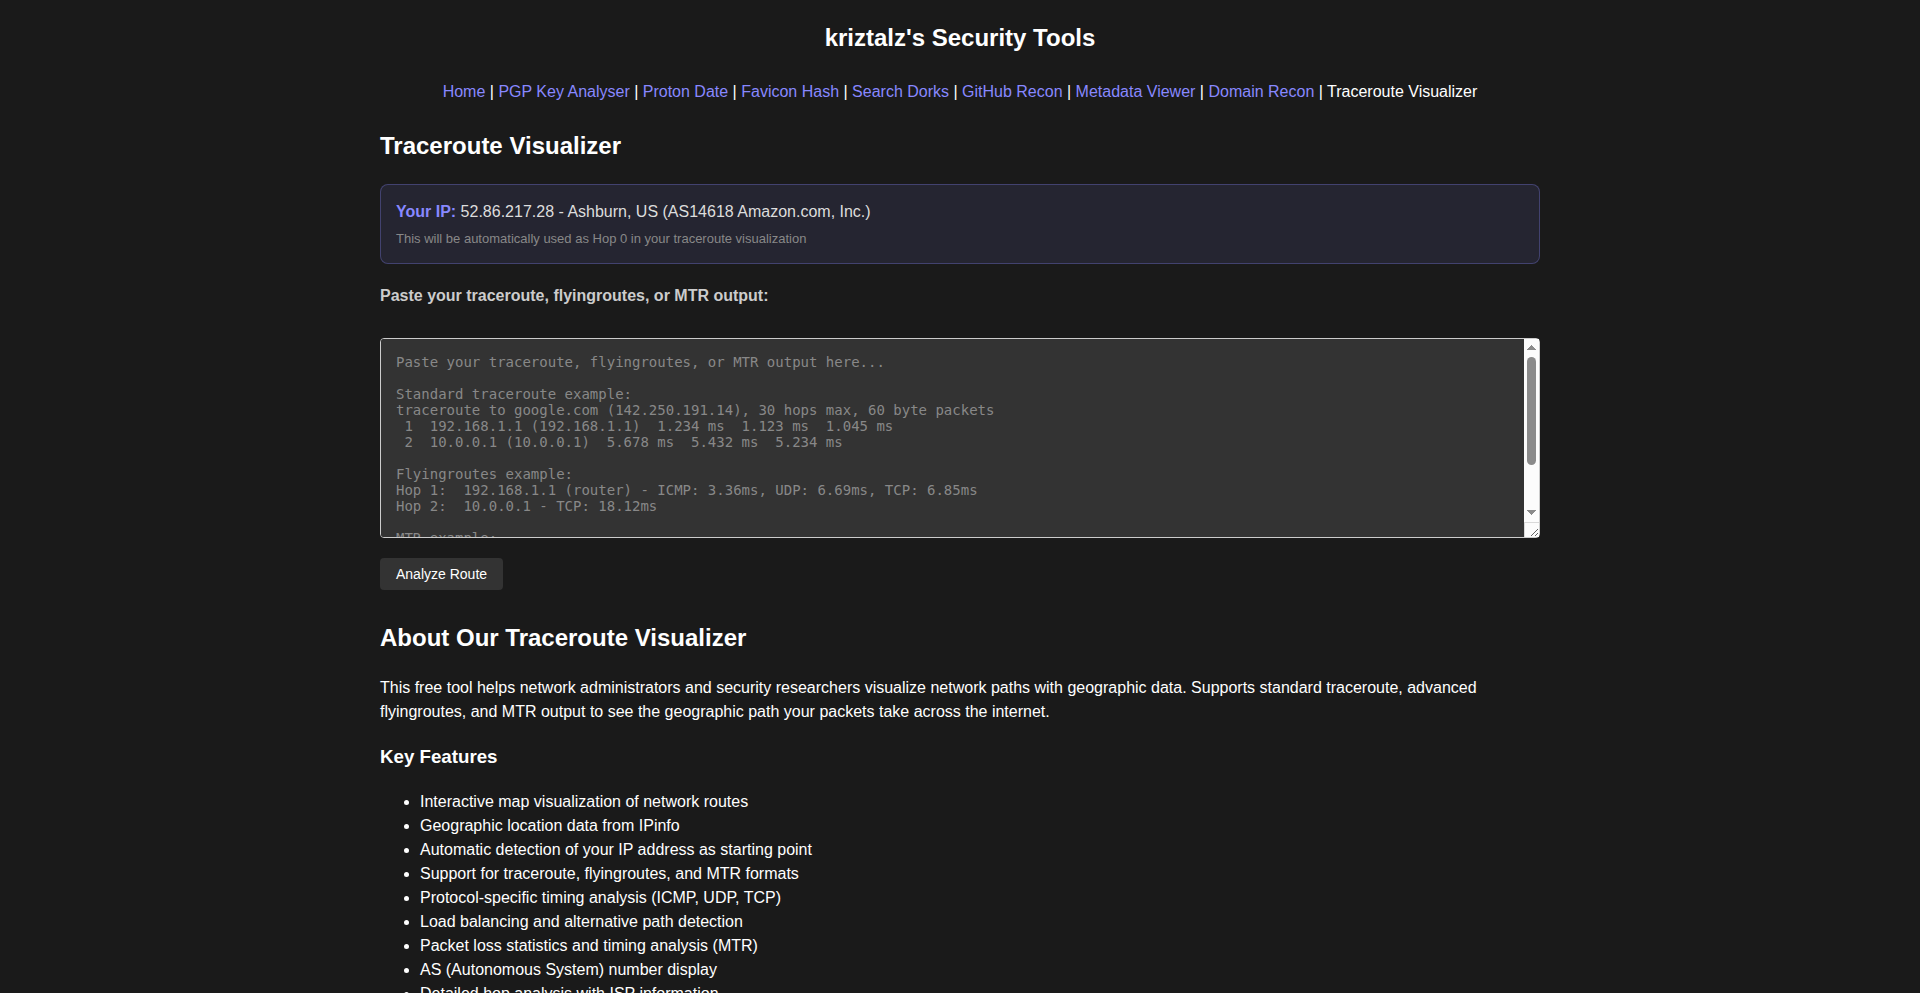Open the Search Dorks page
1920x993 pixels.
[x=900, y=91]
